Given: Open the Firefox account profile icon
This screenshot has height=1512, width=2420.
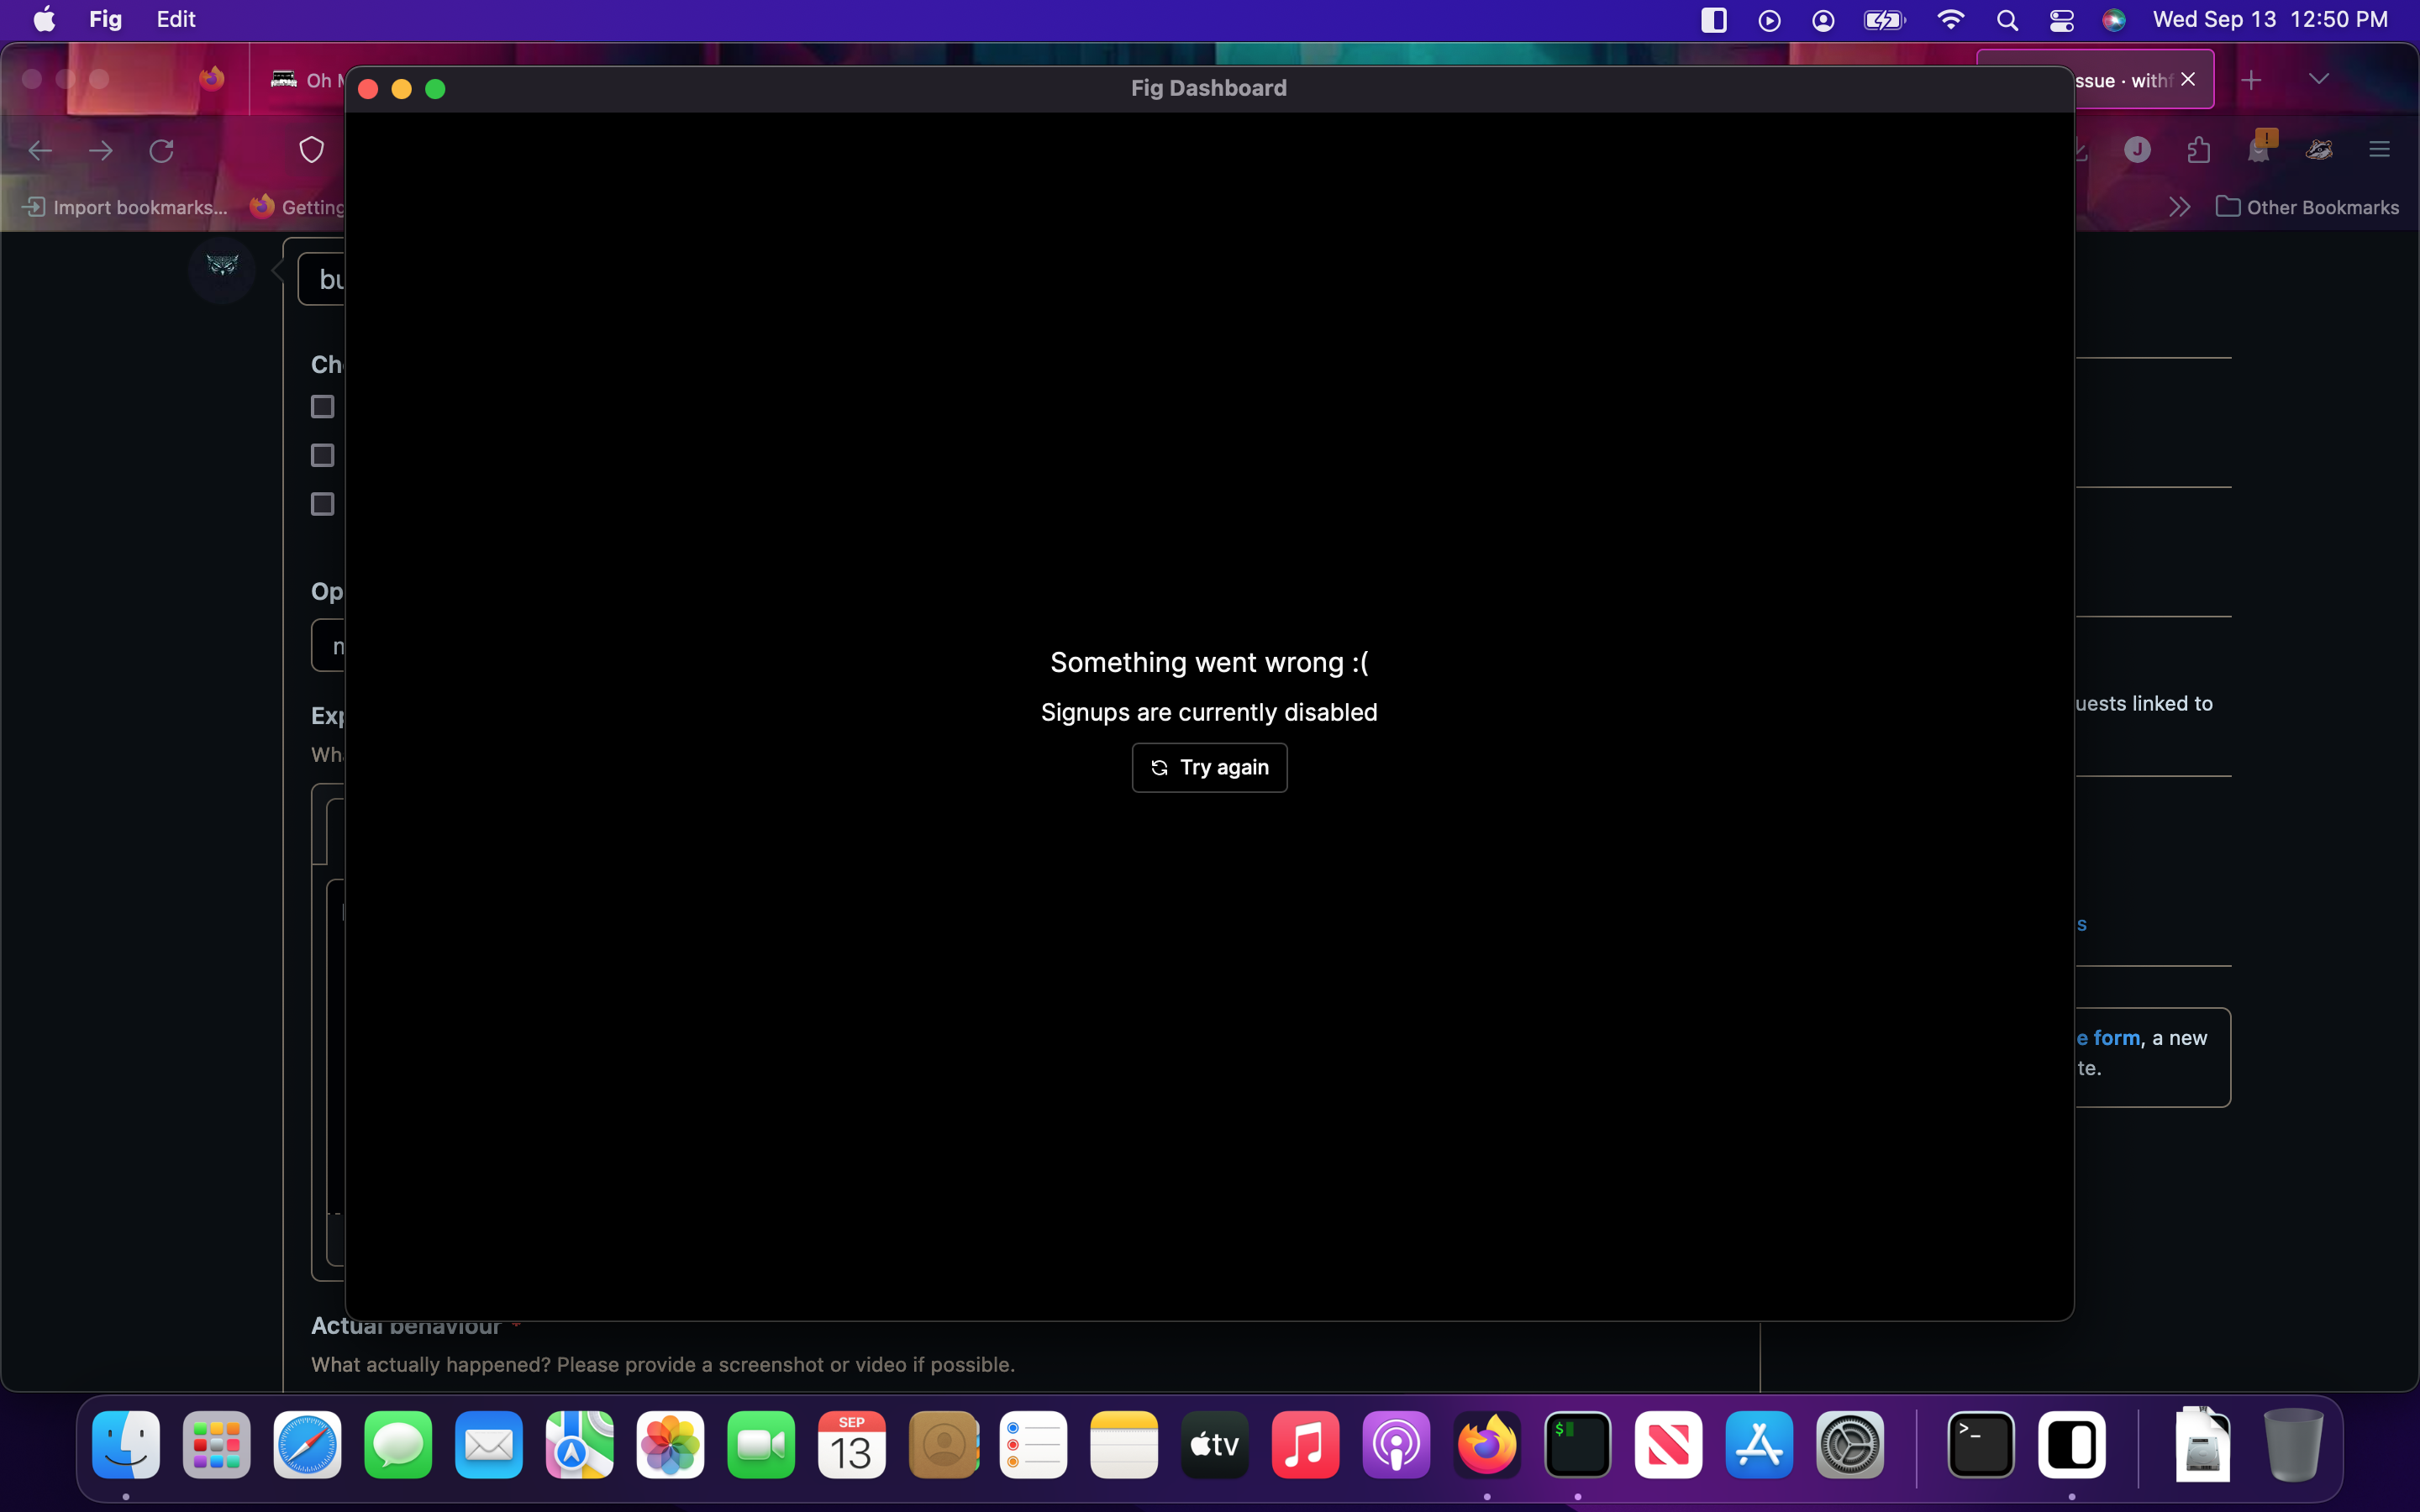Looking at the screenshot, I should [x=2137, y=150].
